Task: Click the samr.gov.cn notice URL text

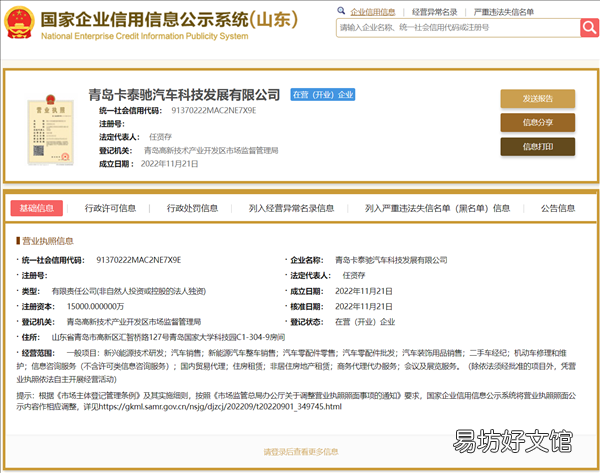Action: click(x=220, y=406)
